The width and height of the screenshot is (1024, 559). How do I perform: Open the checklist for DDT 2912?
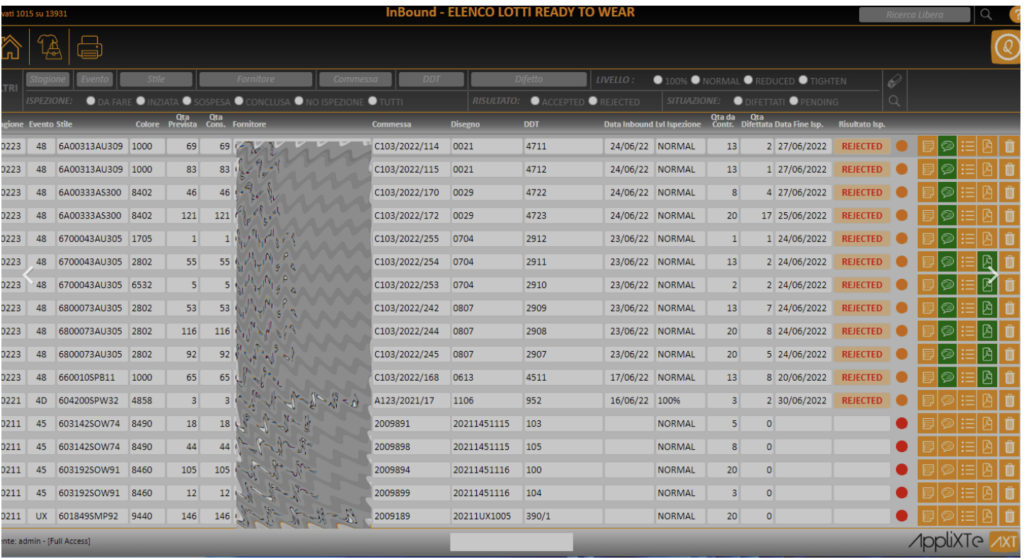point(967,238)
